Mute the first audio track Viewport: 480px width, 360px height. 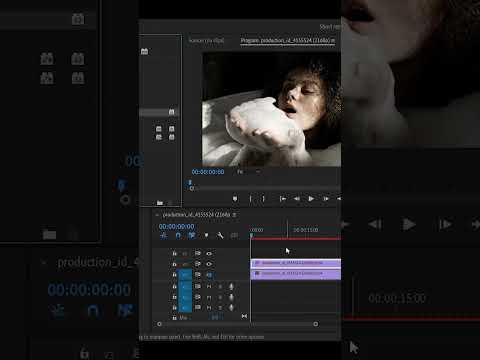coord(209,286)
